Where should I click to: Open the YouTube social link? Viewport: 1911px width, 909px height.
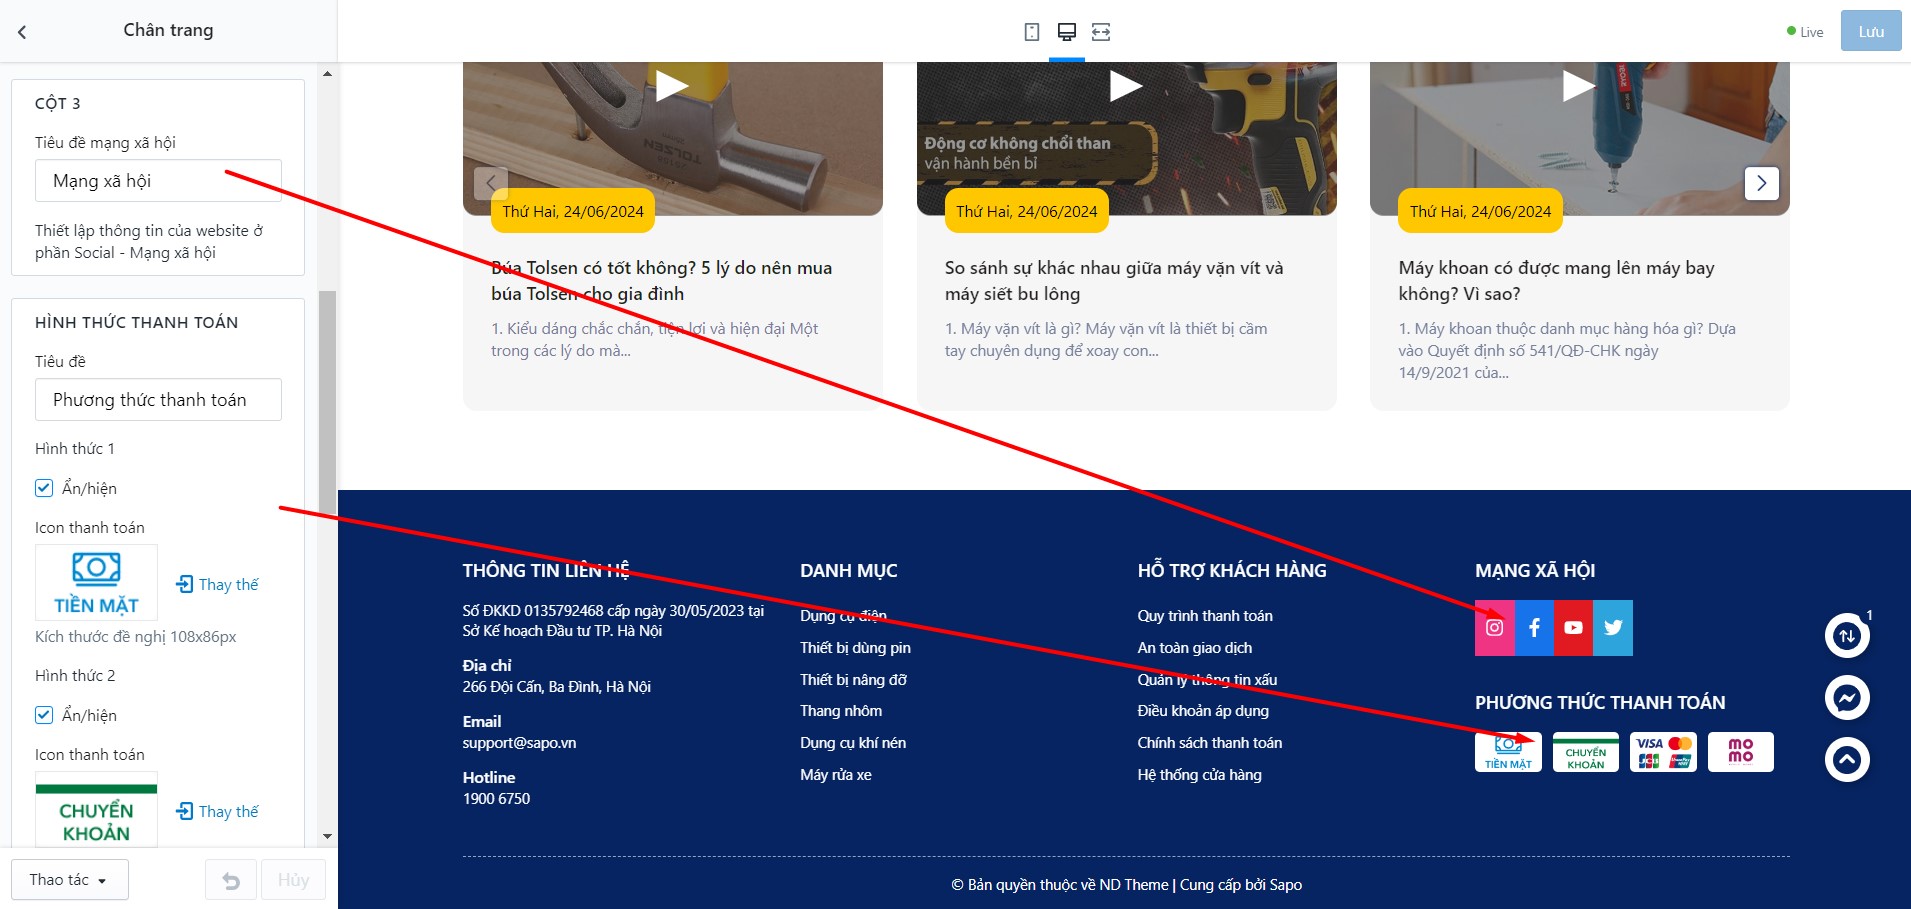1573,628
